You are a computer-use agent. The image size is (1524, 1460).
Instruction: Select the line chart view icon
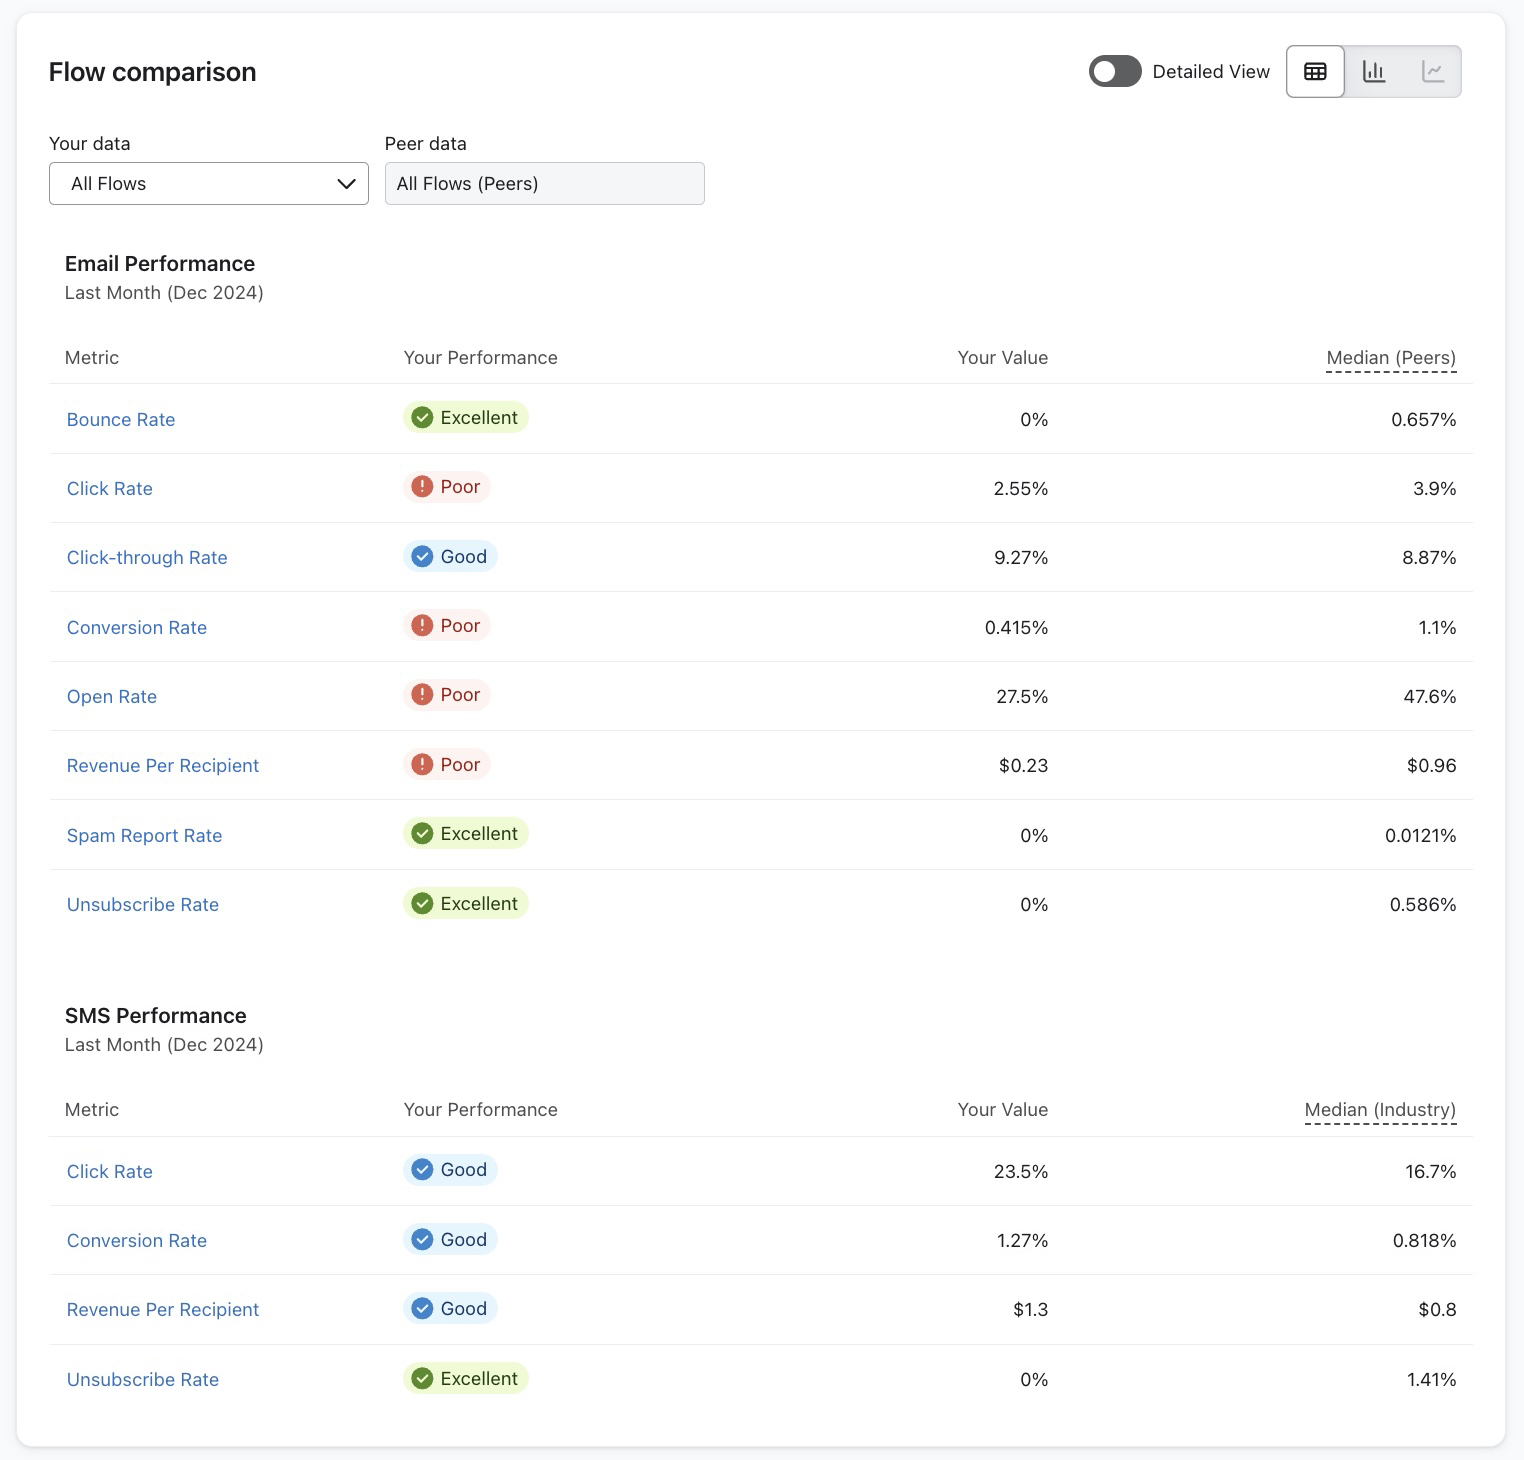coord(1432,72)
